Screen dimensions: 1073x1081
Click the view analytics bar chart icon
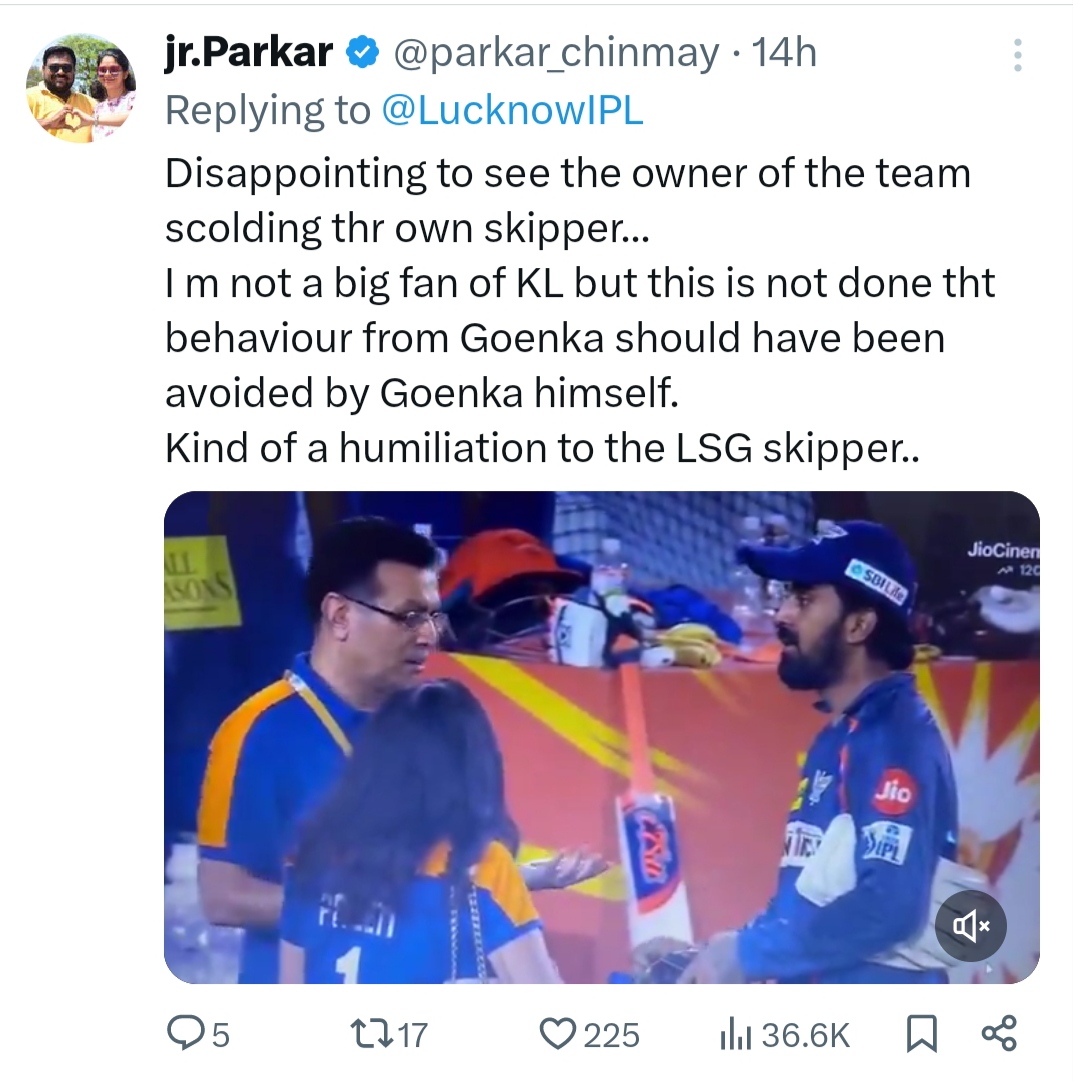point(735,1034)
